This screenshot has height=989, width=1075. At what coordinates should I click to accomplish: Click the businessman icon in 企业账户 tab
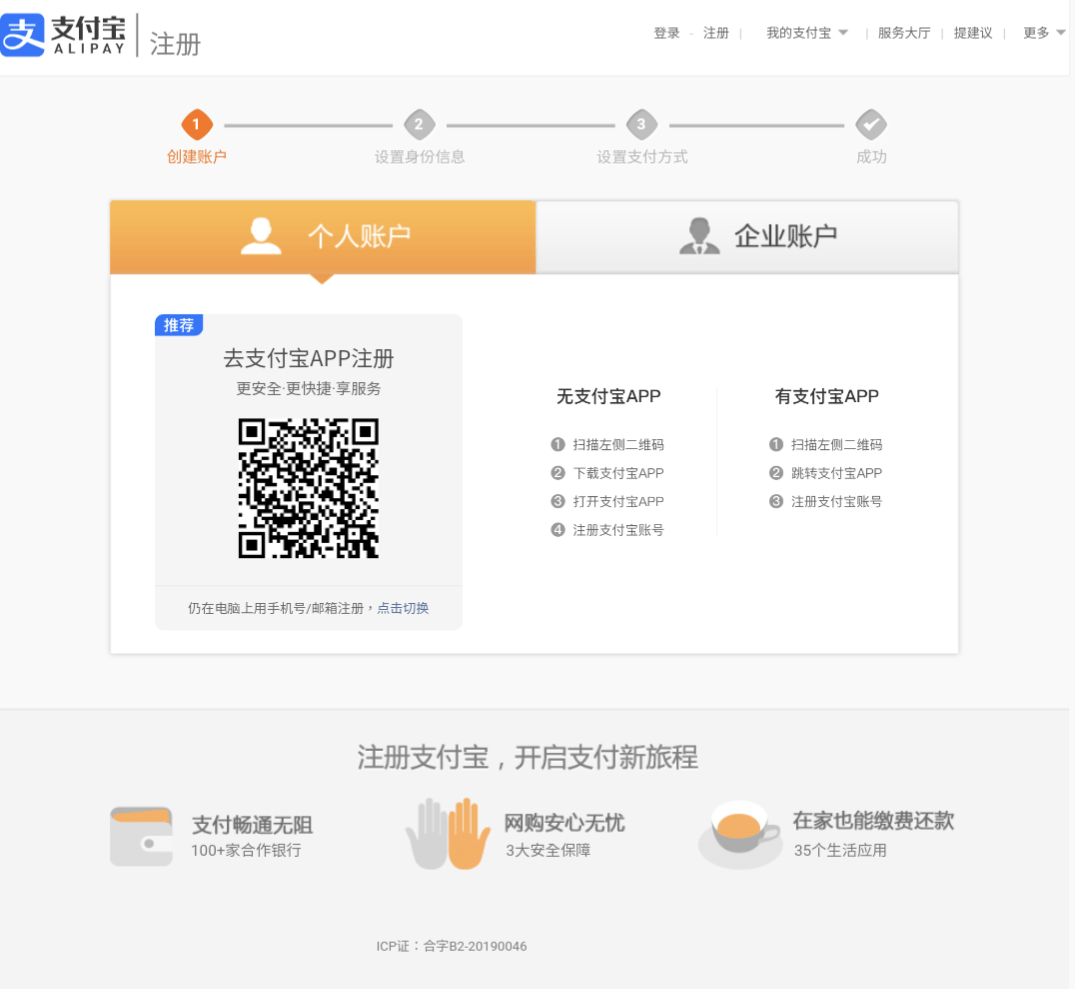699,236
